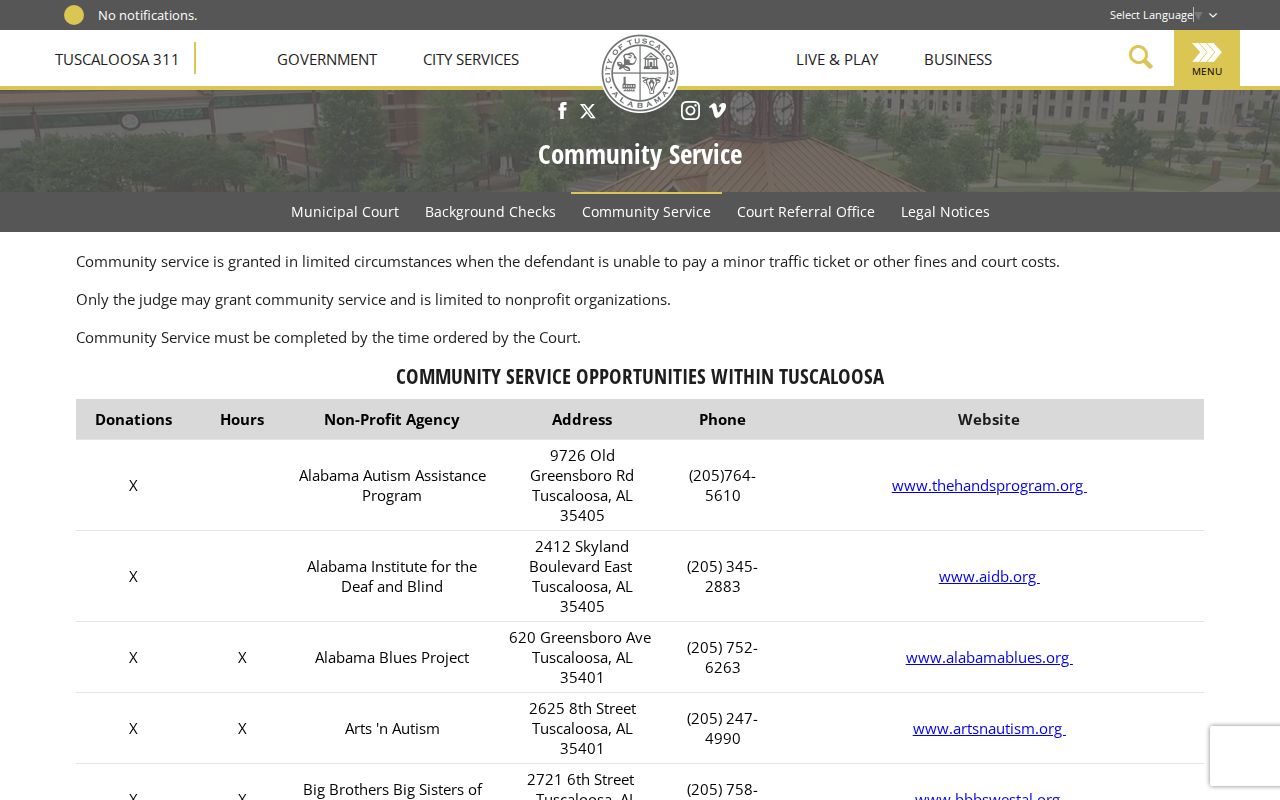Image resolution: width=1280 pixels, height=800 pixels.
Task: Click the yellow search magnifier icon
Action: tap(1141, 57)
